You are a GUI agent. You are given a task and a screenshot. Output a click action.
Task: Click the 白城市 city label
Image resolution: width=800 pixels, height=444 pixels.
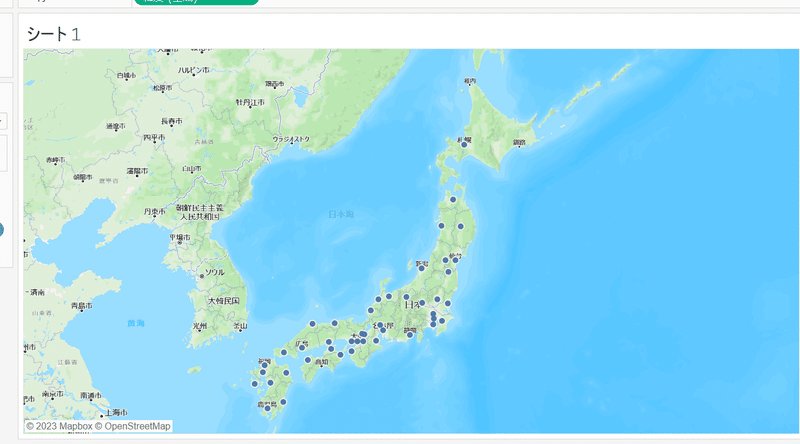pyautogui.click(x=126, y=75)
